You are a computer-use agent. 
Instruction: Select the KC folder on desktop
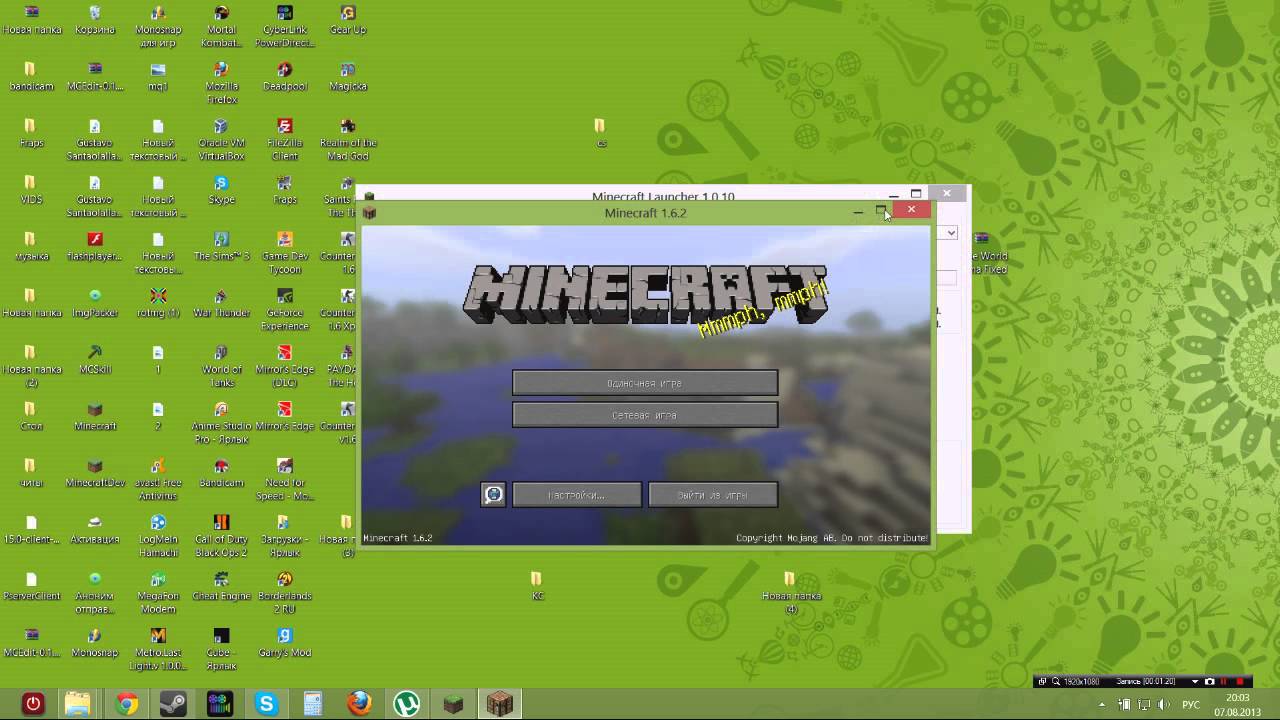tap(537, 587)
